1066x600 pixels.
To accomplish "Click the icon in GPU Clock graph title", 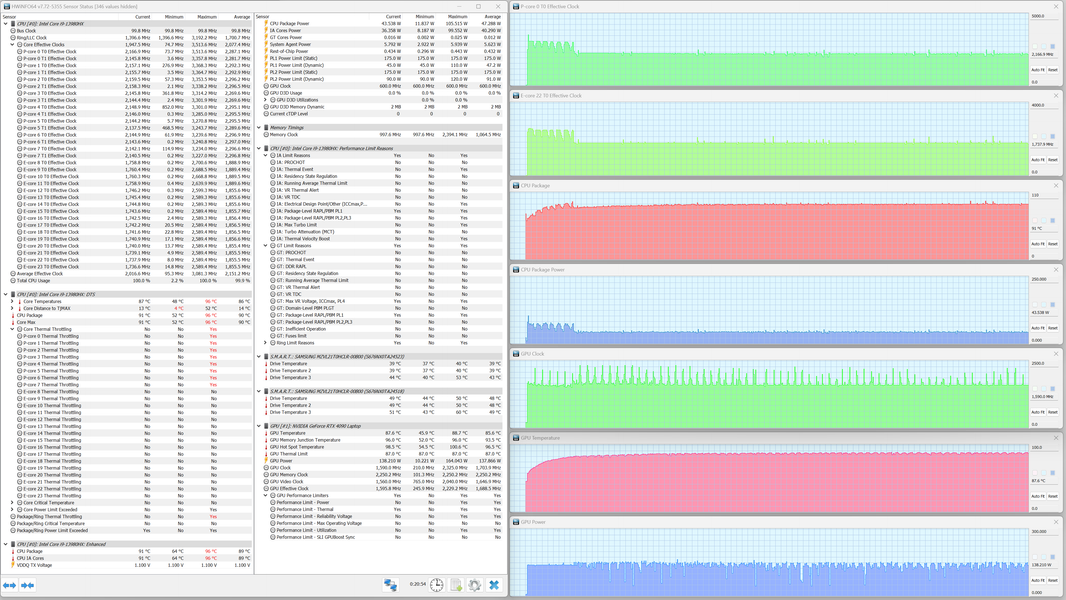I will [x=516, y=354].
